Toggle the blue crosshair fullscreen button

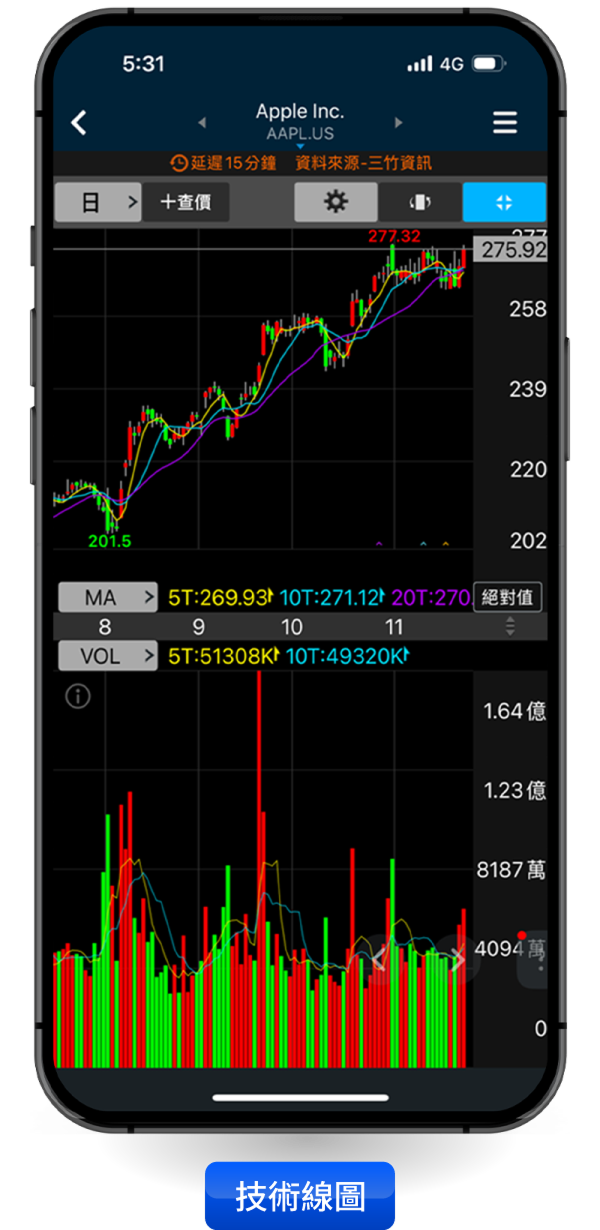[x=504, y=202]
